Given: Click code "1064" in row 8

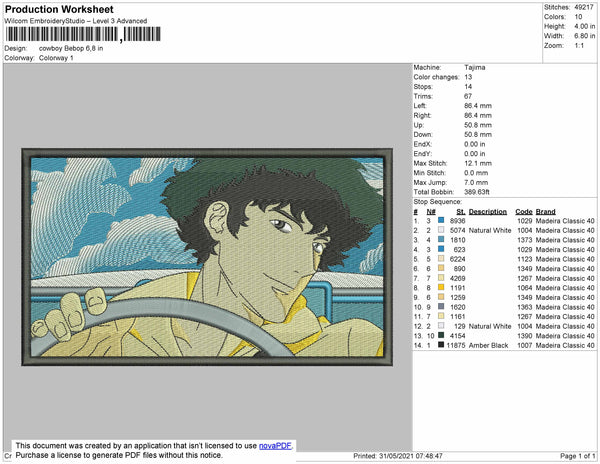Looking at the screenshot, I should [x=525, y=288].
